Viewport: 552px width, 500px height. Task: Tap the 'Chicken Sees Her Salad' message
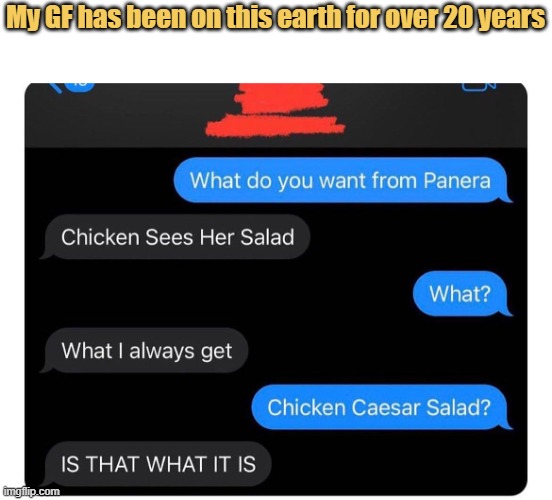pyautogui.click(x=175, y=237)
